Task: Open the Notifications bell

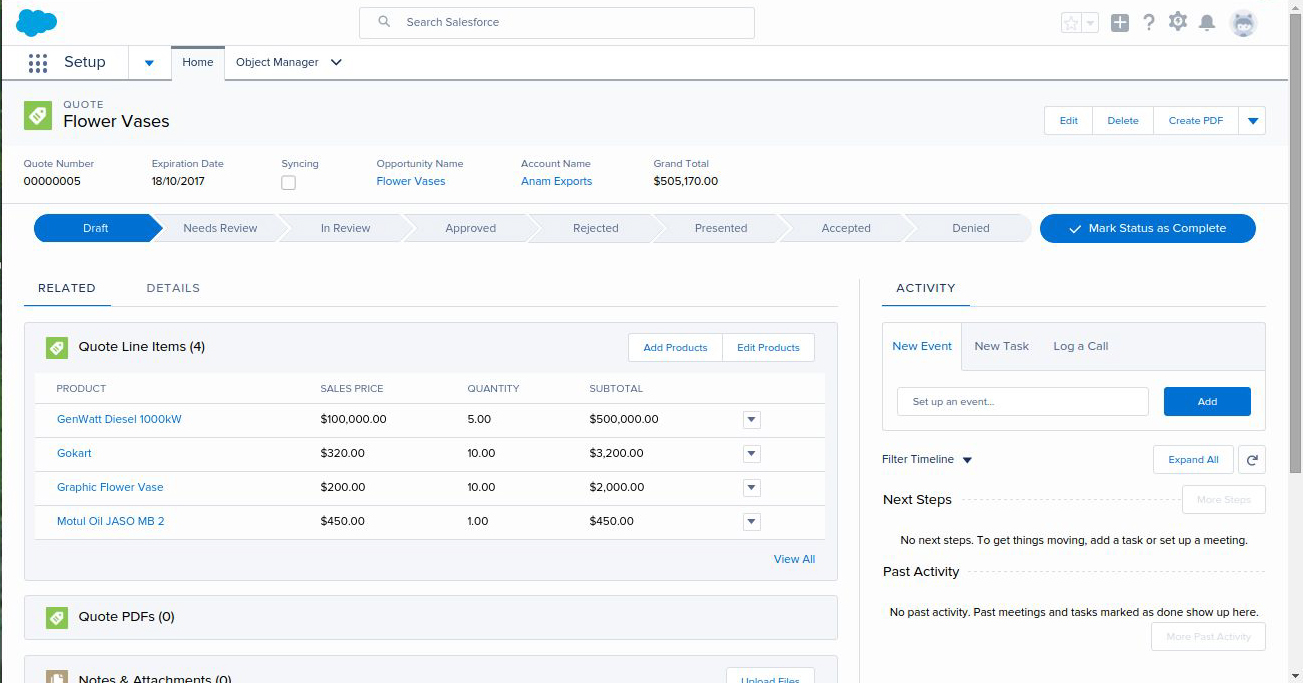Action: 1207,22
